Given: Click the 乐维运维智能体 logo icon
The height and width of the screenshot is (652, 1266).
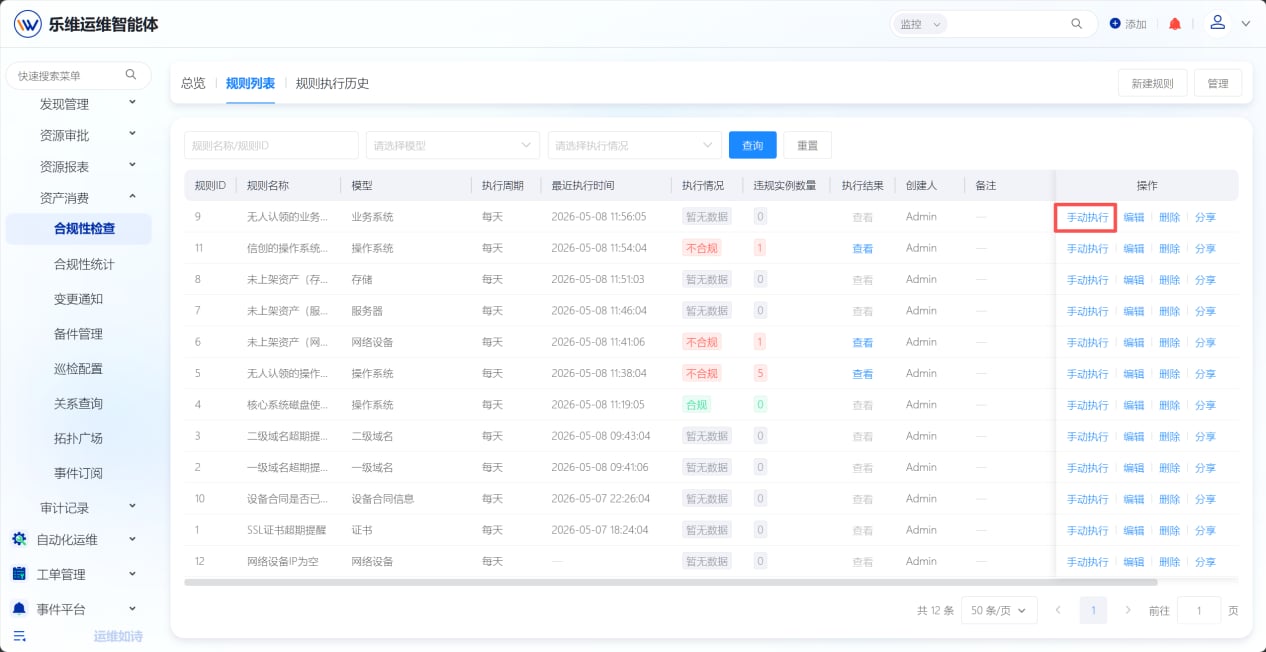Looking at the screenshot, I should (27, 24).
